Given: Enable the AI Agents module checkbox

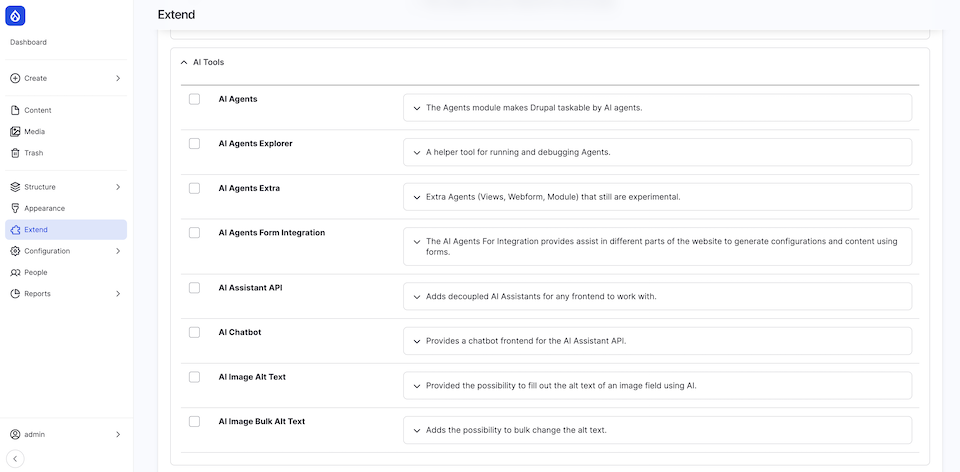Looking at the screenshot, I should pos(194,99).
